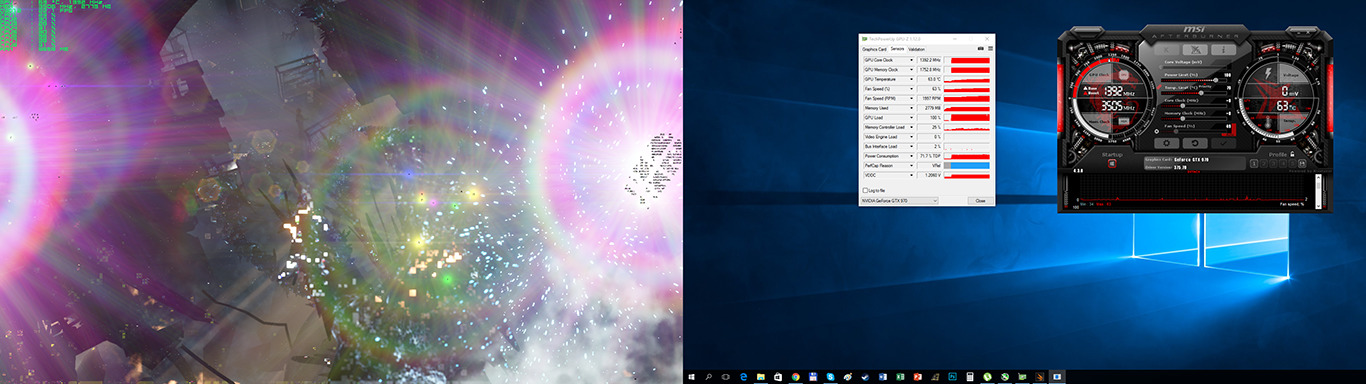1366x384 pixels.
Task: Adjust the Power Limit slider in Afterburner
Action: click(1195, 80)
